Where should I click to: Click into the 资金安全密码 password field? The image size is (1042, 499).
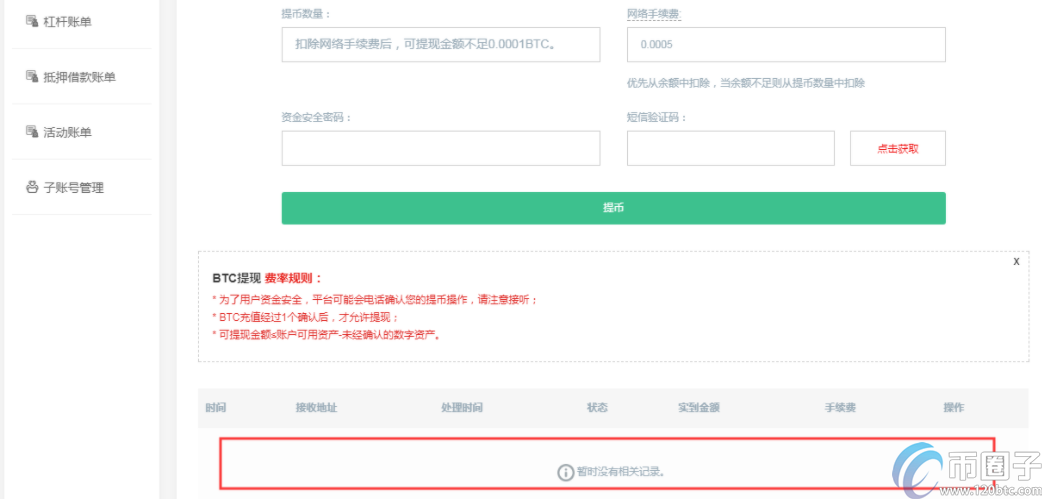coord(441,148)
